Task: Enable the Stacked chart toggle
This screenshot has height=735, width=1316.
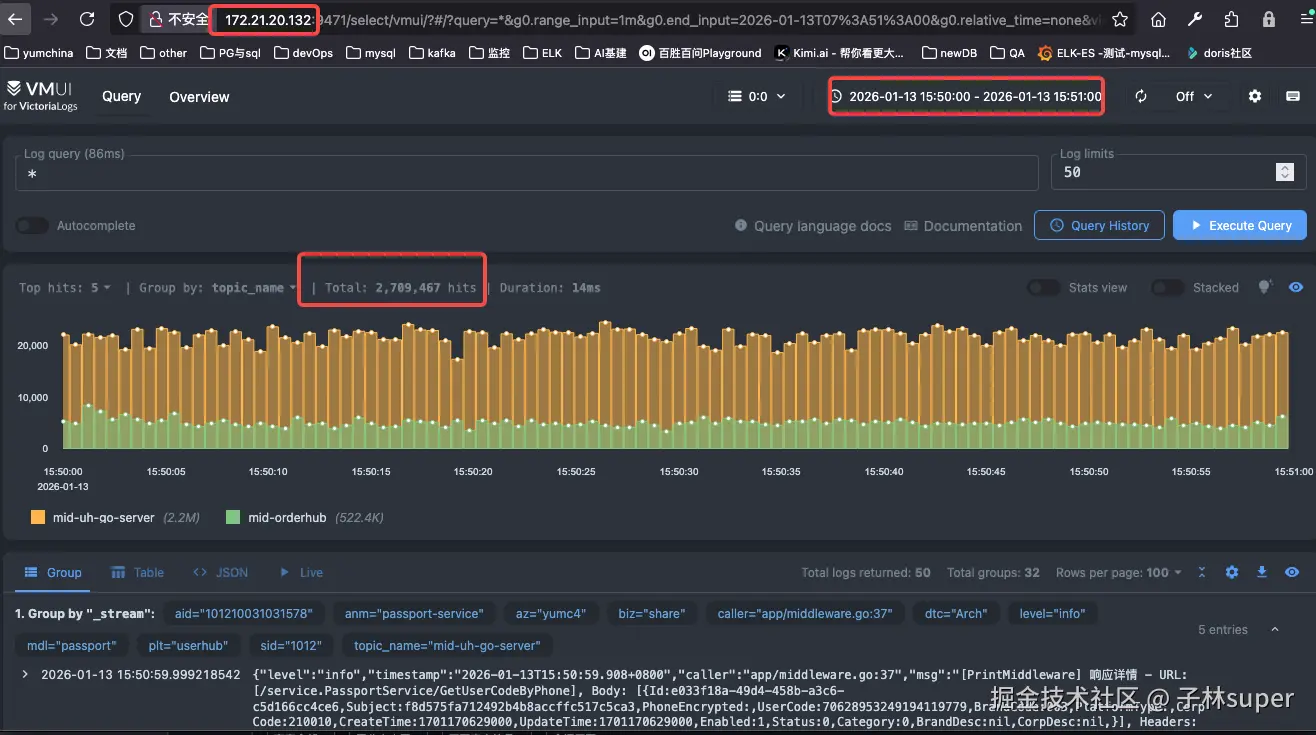Action: pyautogui.click(x=1167, y=288)
